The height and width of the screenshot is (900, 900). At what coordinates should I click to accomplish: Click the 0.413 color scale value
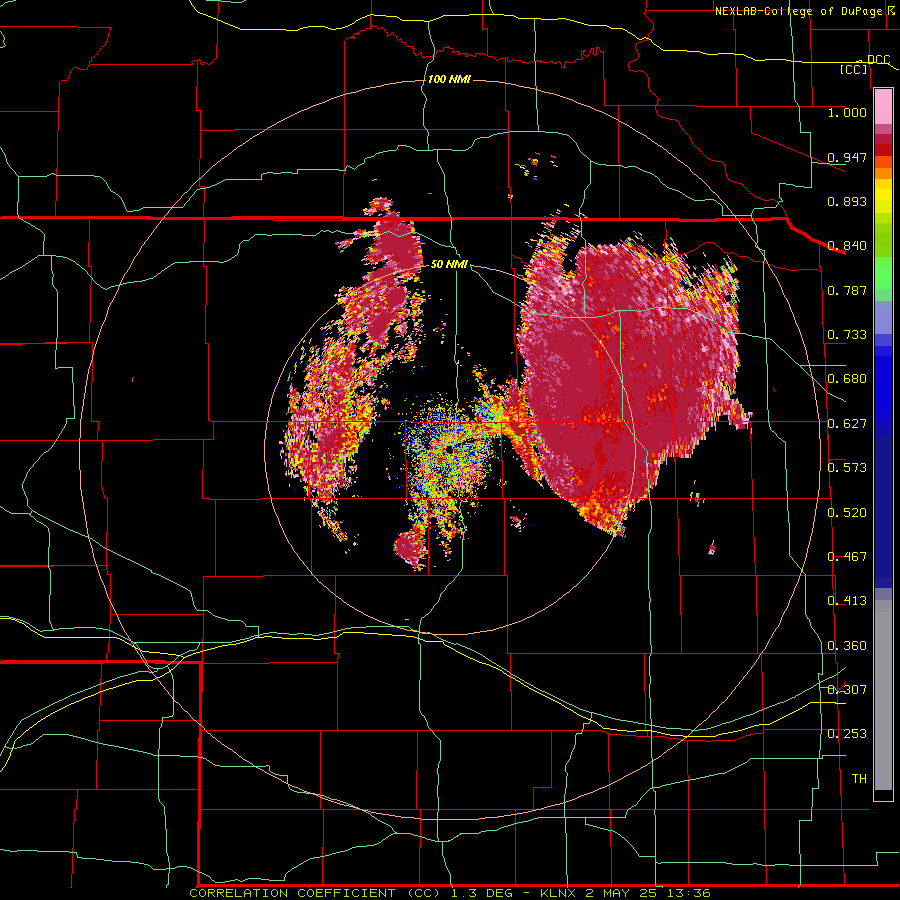click(x=847, y=601)
